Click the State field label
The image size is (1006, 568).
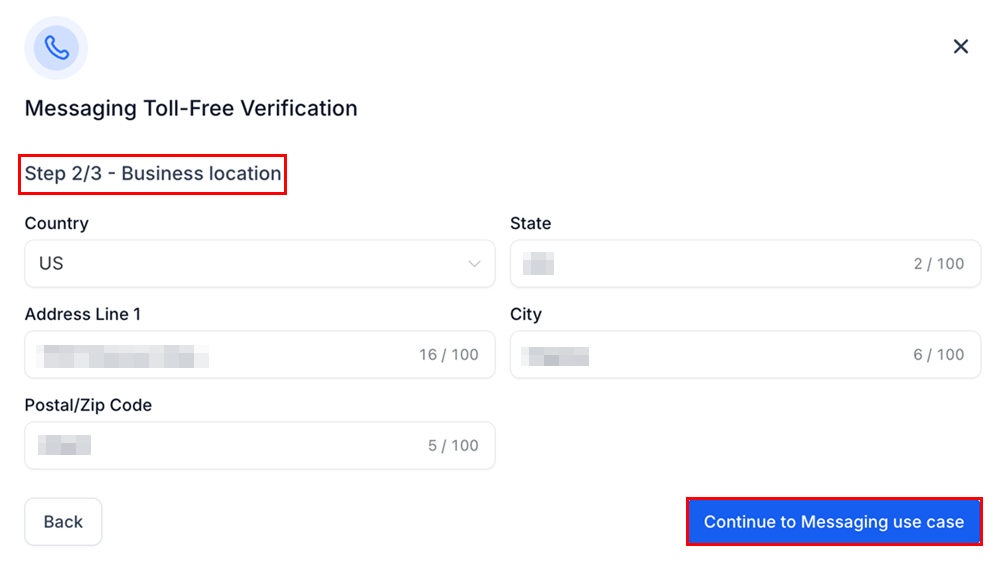531,224
